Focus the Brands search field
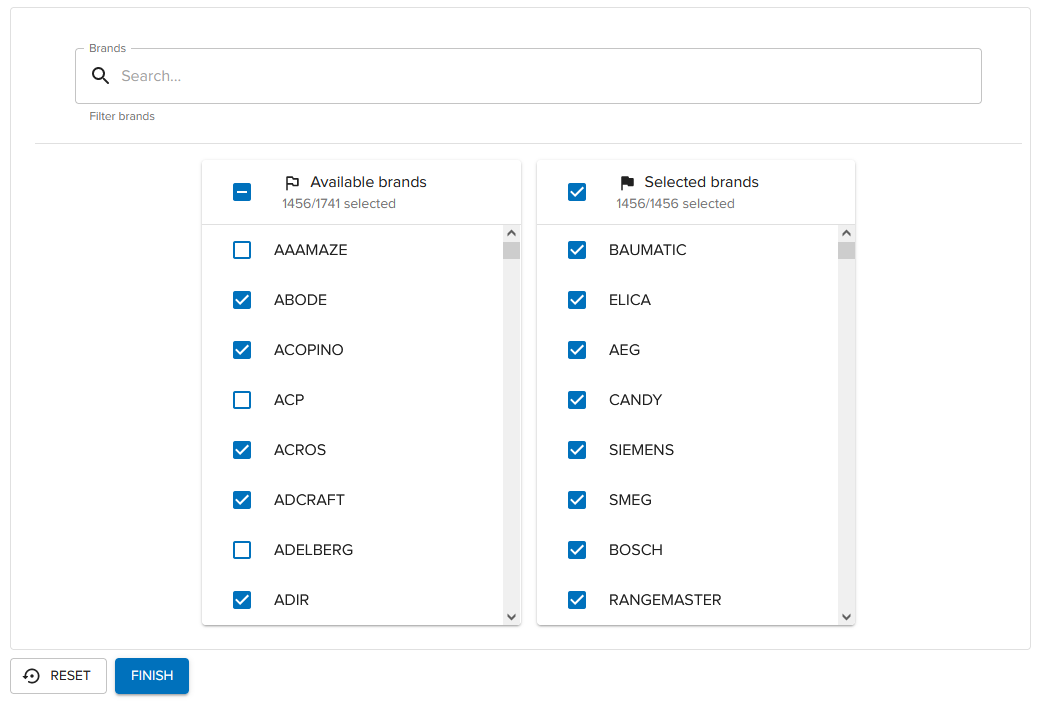This screenshot has height=703, width=1040. pyautogui.click(x=528, y=76)
